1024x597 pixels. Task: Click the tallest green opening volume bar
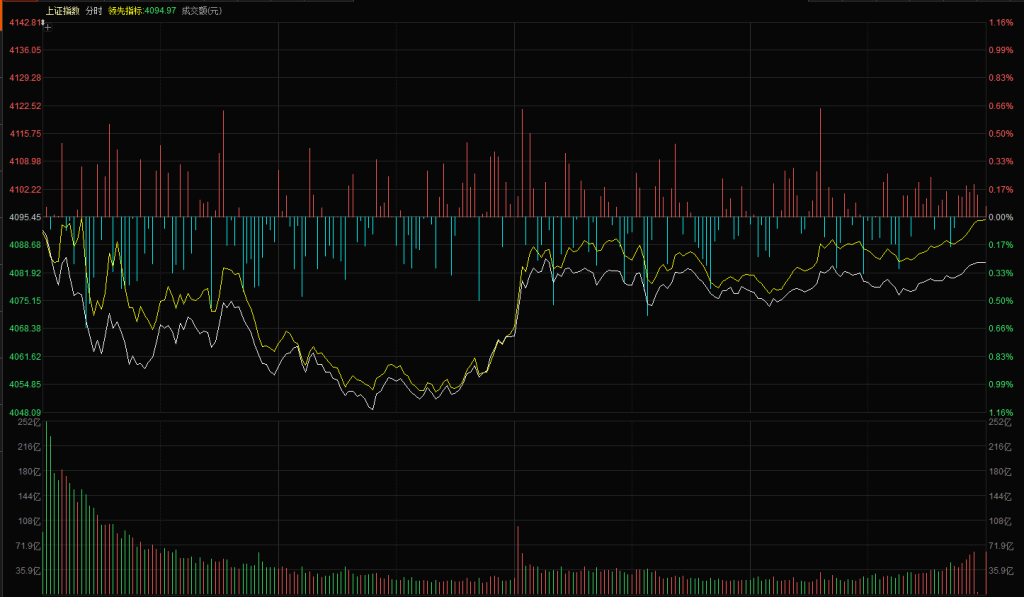coord(47,510)
